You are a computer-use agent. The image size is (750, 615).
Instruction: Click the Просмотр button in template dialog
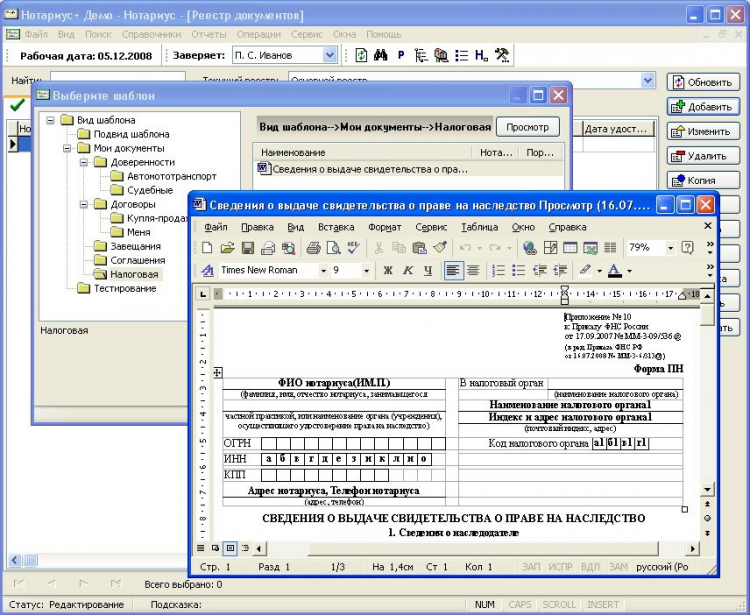528,127
